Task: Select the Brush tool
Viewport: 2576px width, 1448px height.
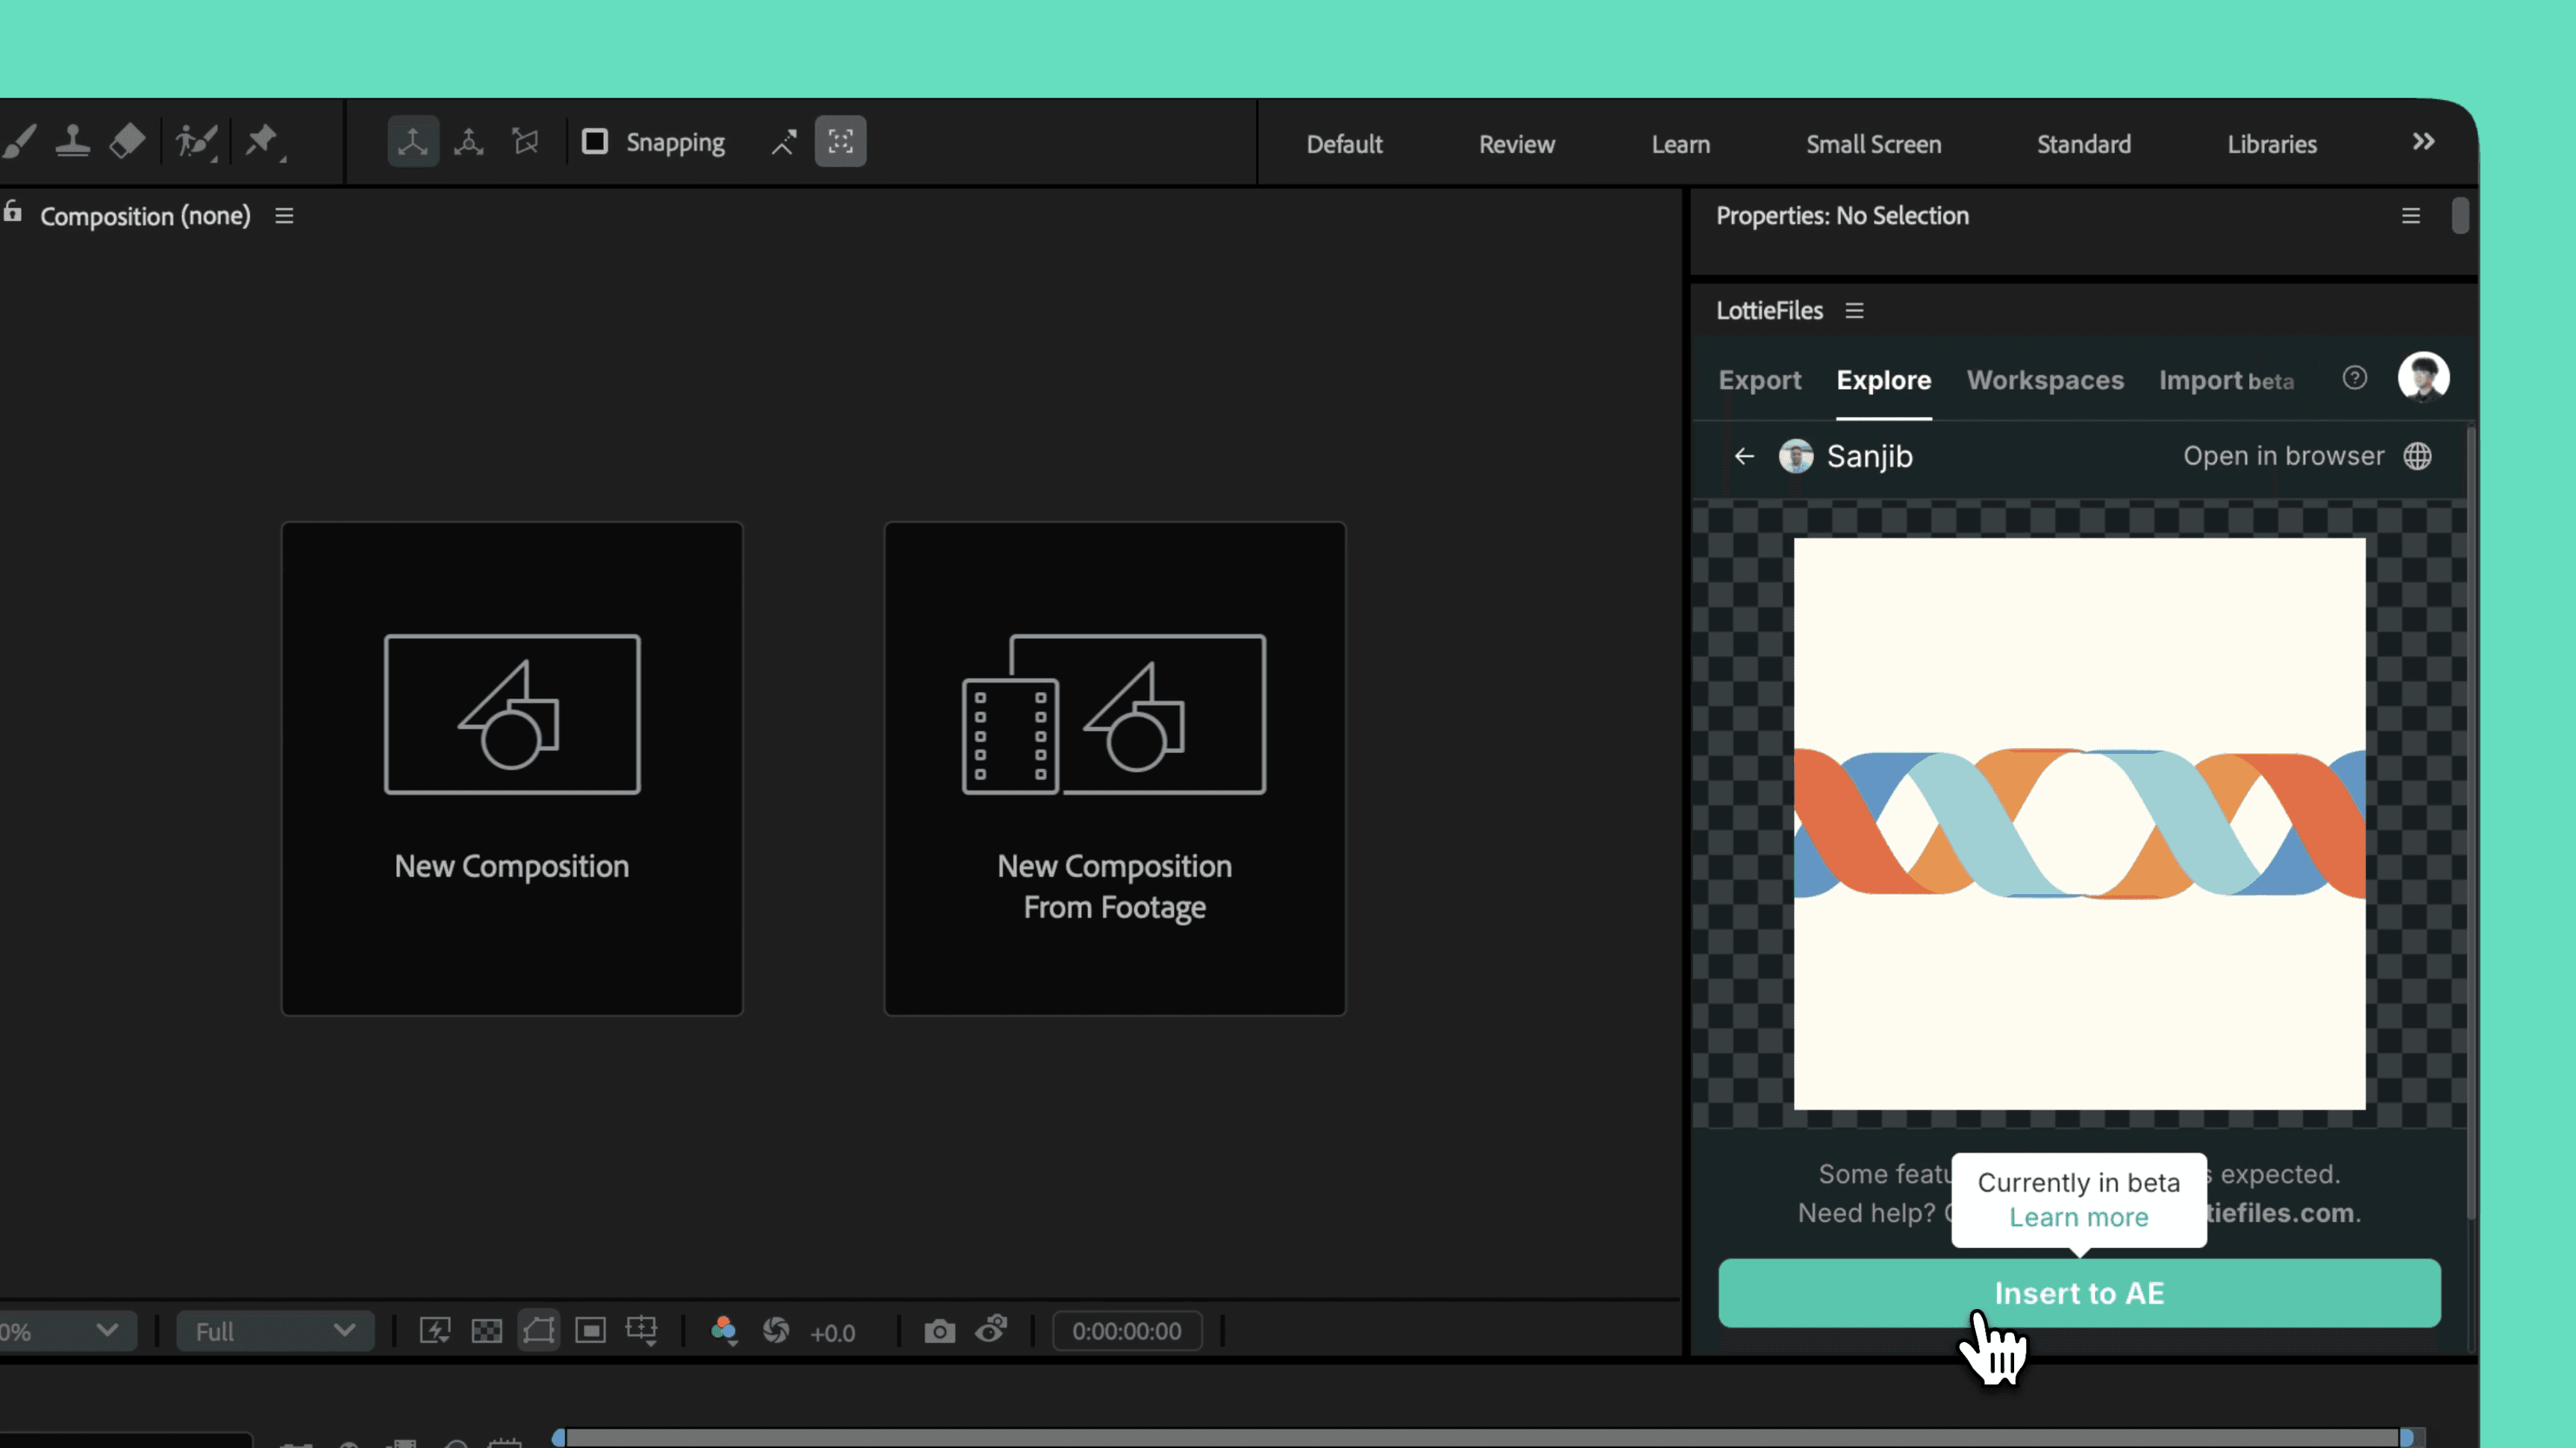Action: point(20,141)
